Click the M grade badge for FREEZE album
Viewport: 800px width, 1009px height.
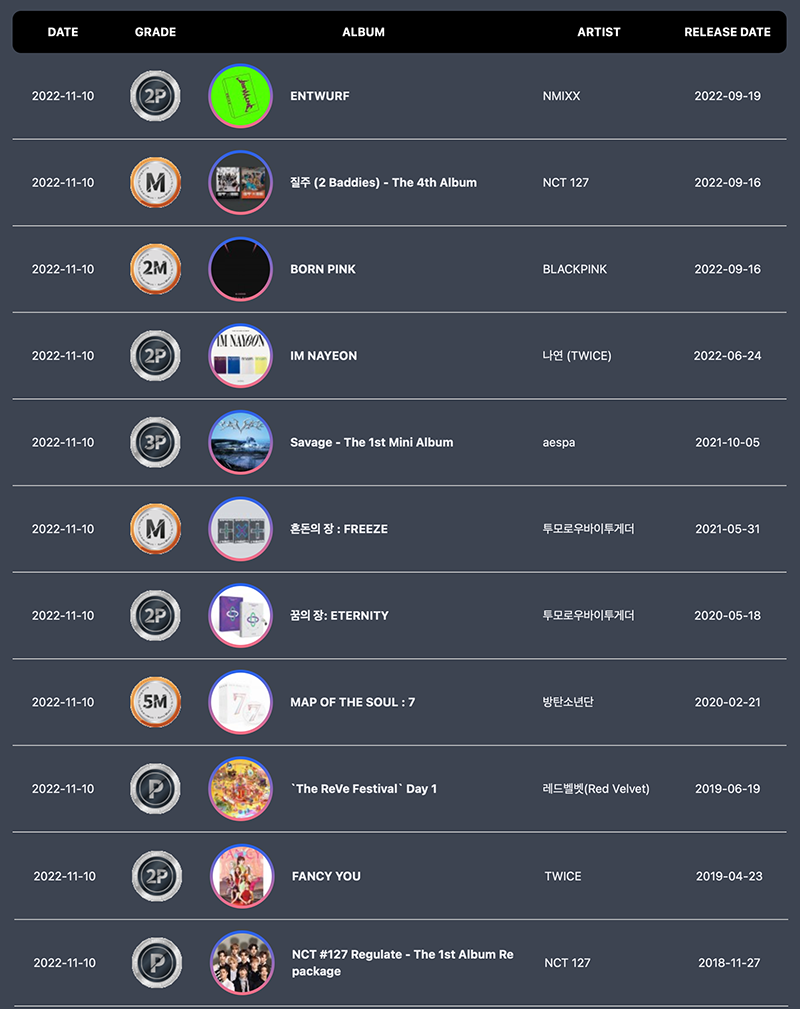click(x=155, y=529)
